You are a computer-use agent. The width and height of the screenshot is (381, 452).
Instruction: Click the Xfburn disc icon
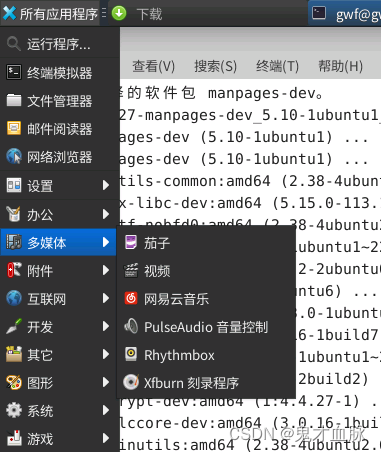(x=131, y=382)
